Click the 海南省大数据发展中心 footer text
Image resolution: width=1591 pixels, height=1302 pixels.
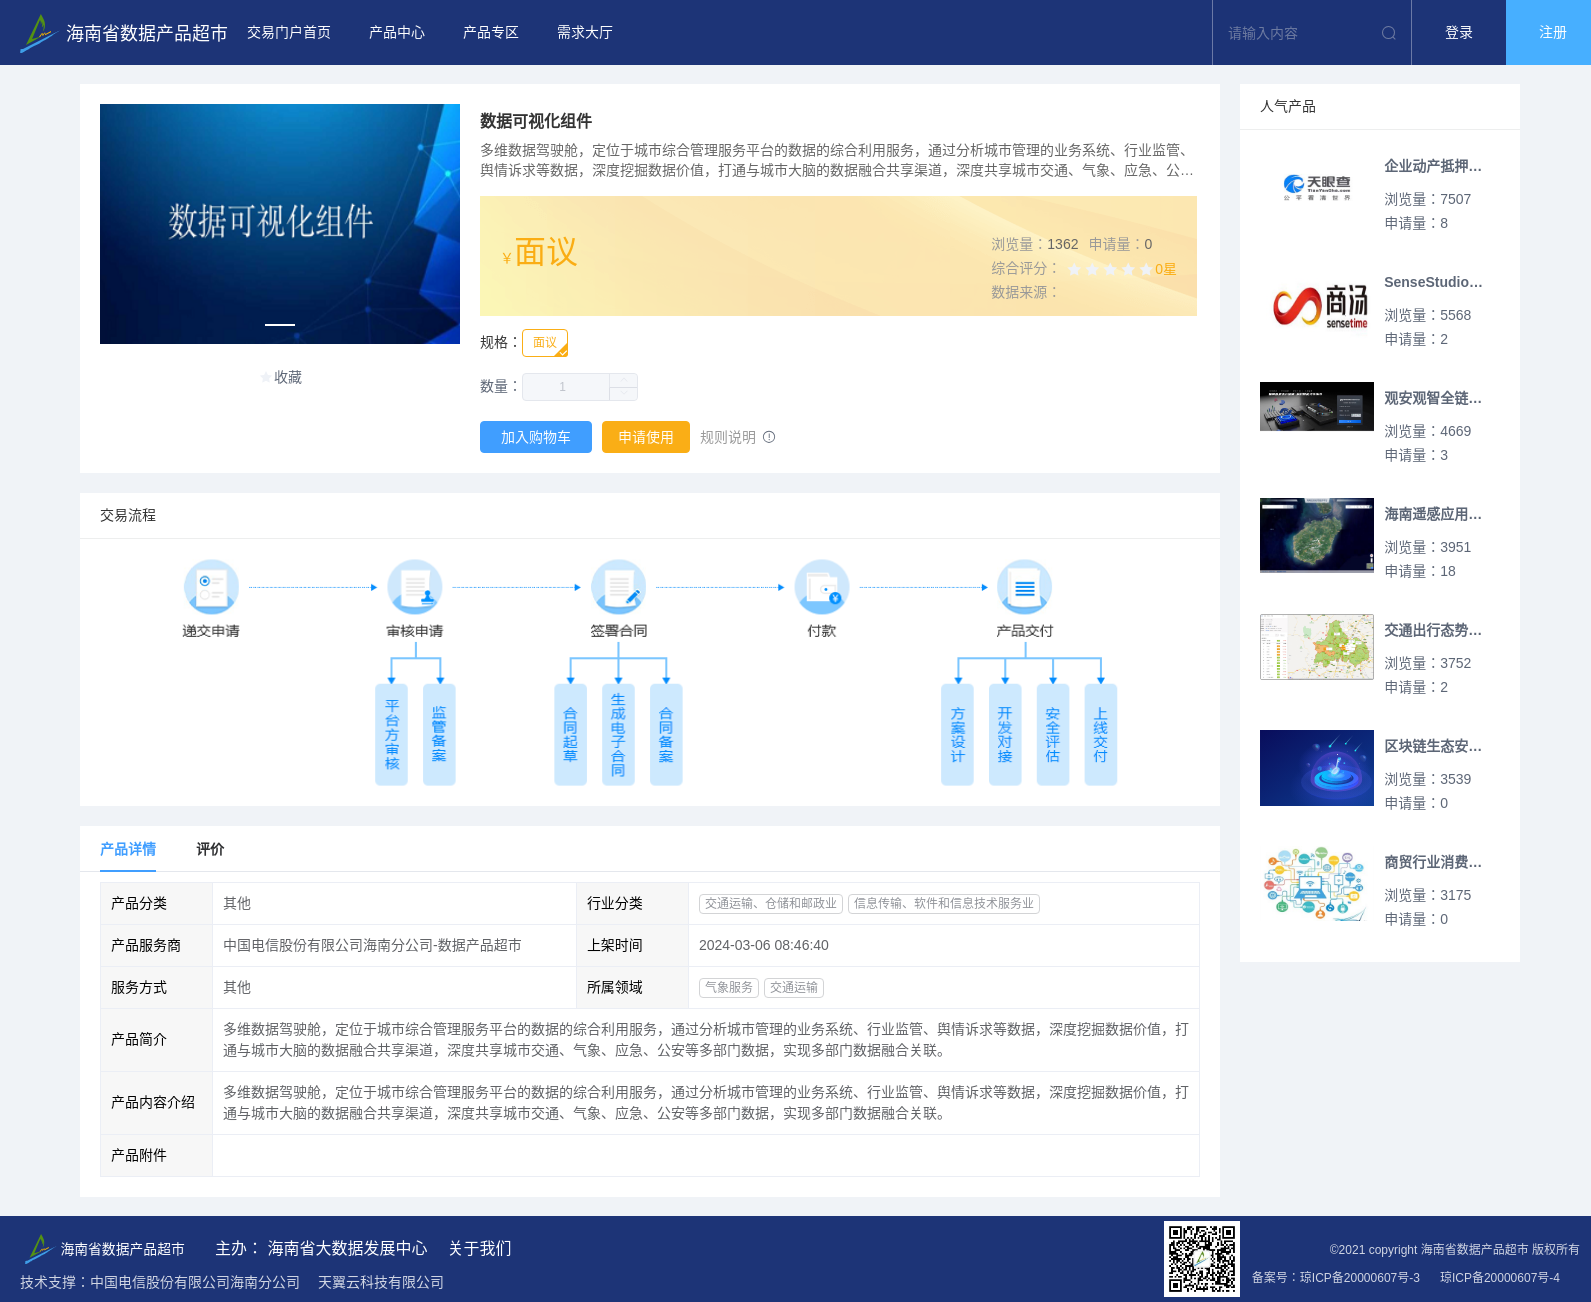pyautogui.click(x=347, y=1248)
